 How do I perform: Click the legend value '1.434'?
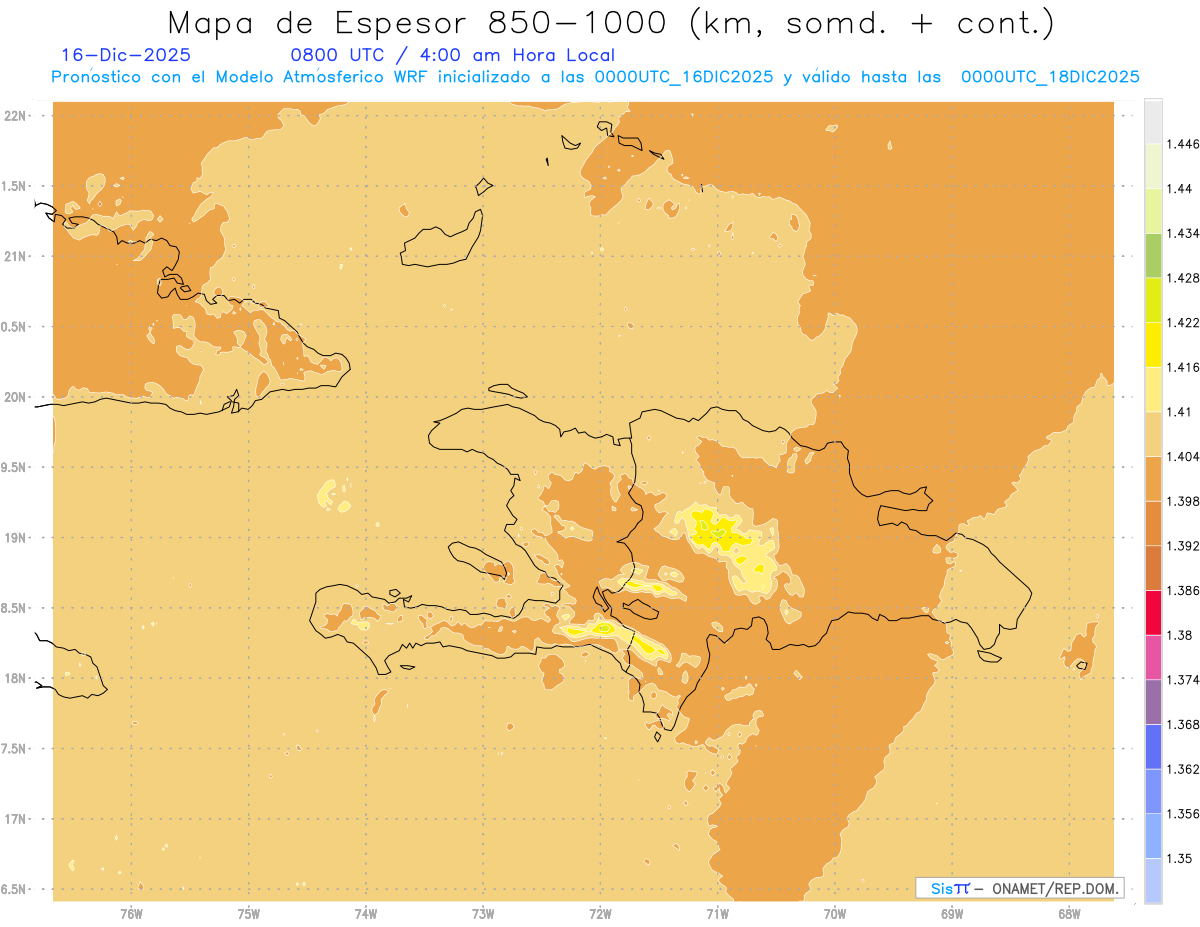point(1183,234)
